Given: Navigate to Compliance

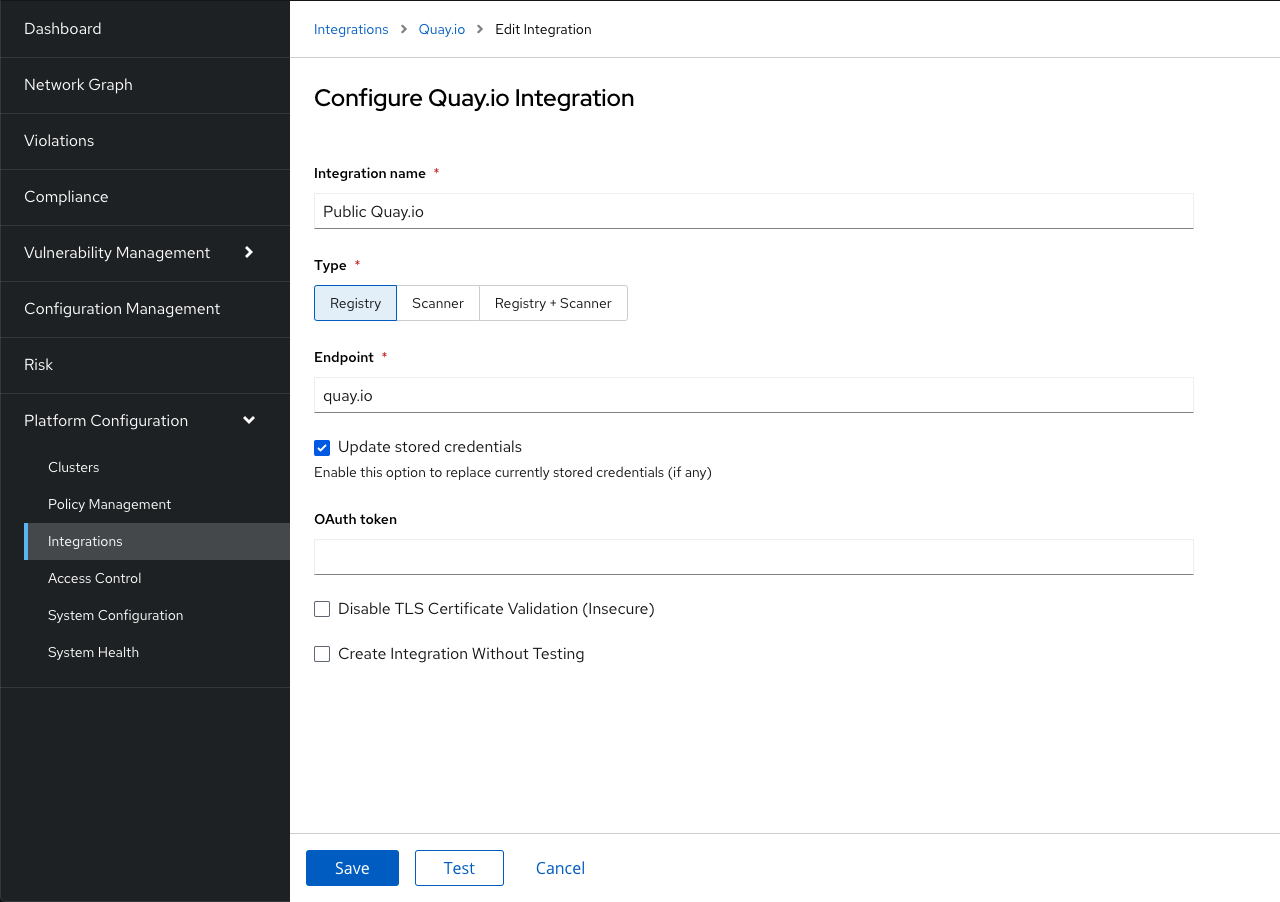Looking at the screenshot, I should coord(66,197).
